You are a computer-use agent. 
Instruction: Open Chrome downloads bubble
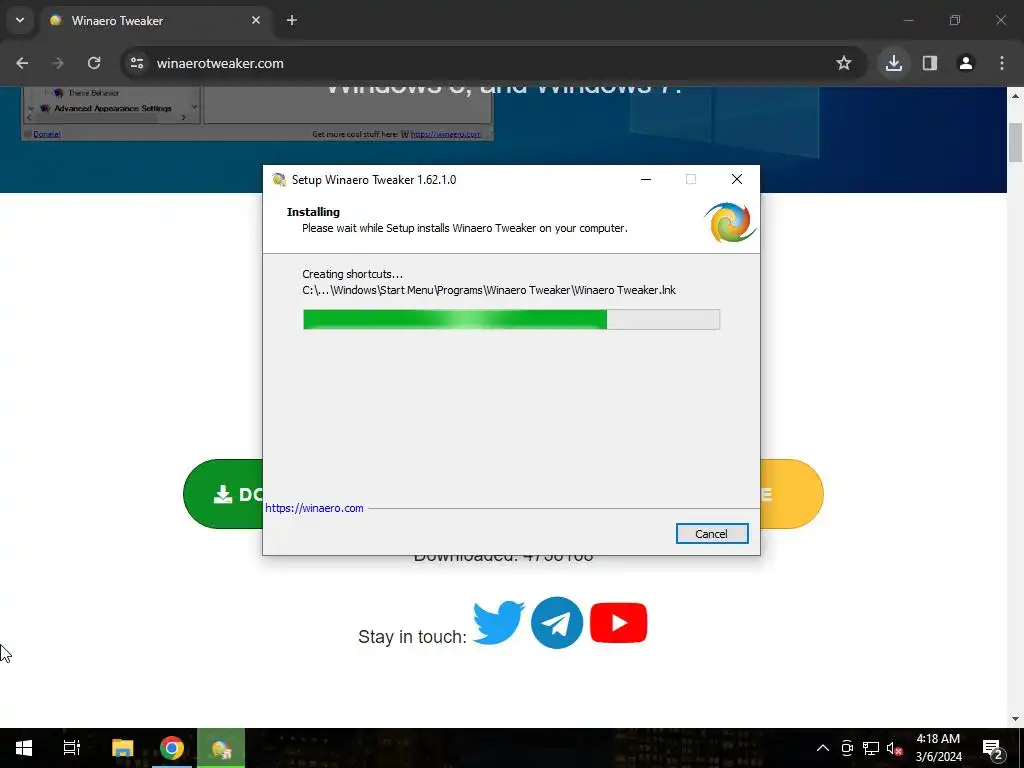click(x=894, y=63)
